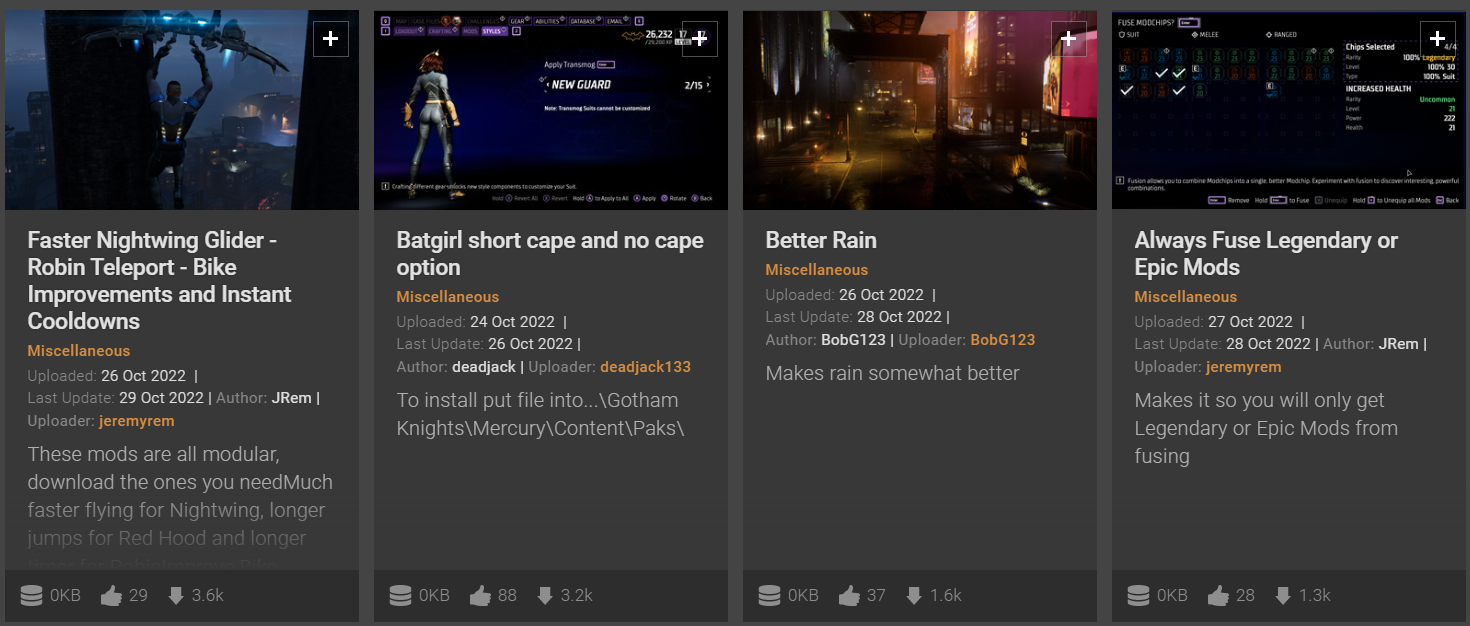Click the download arrow icon showing 1.6k
This screenshot has width=1470, height=626.
(914, 596)
